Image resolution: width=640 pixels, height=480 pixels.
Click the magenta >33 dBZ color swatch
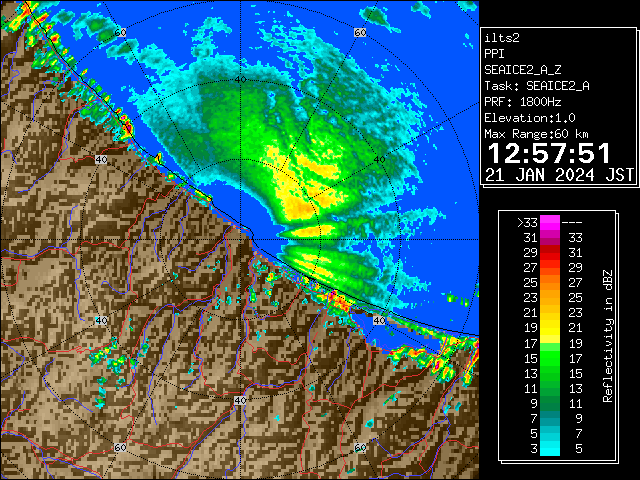(549, 223)
